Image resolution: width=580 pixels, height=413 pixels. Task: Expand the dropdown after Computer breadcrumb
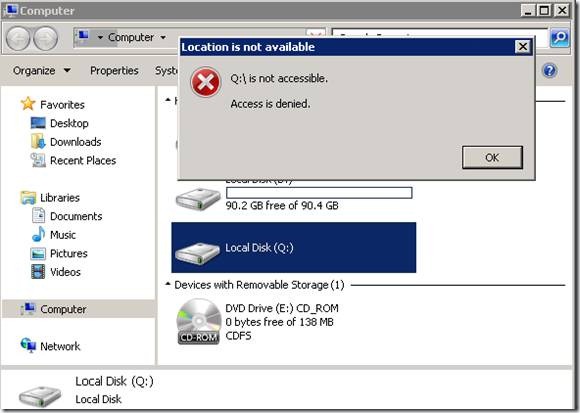click(163, 38)
